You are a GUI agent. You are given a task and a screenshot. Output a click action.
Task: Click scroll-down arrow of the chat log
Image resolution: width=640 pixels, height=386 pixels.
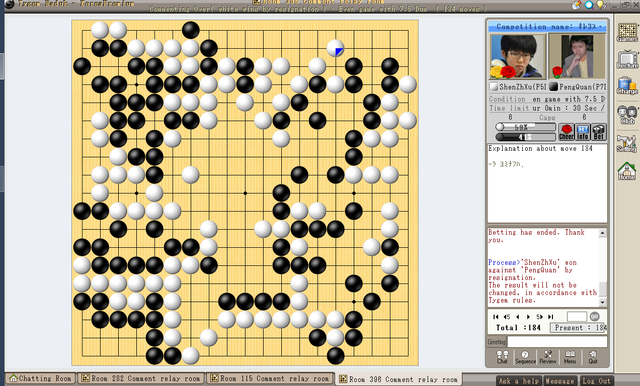(x=602, y=302)
